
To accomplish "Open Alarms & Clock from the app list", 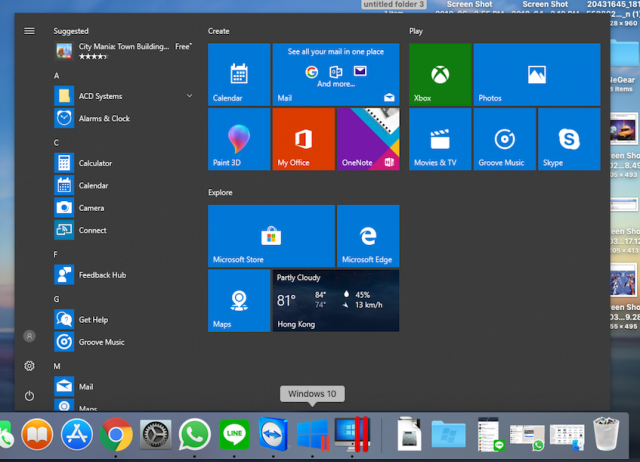I will coord(124,119).
